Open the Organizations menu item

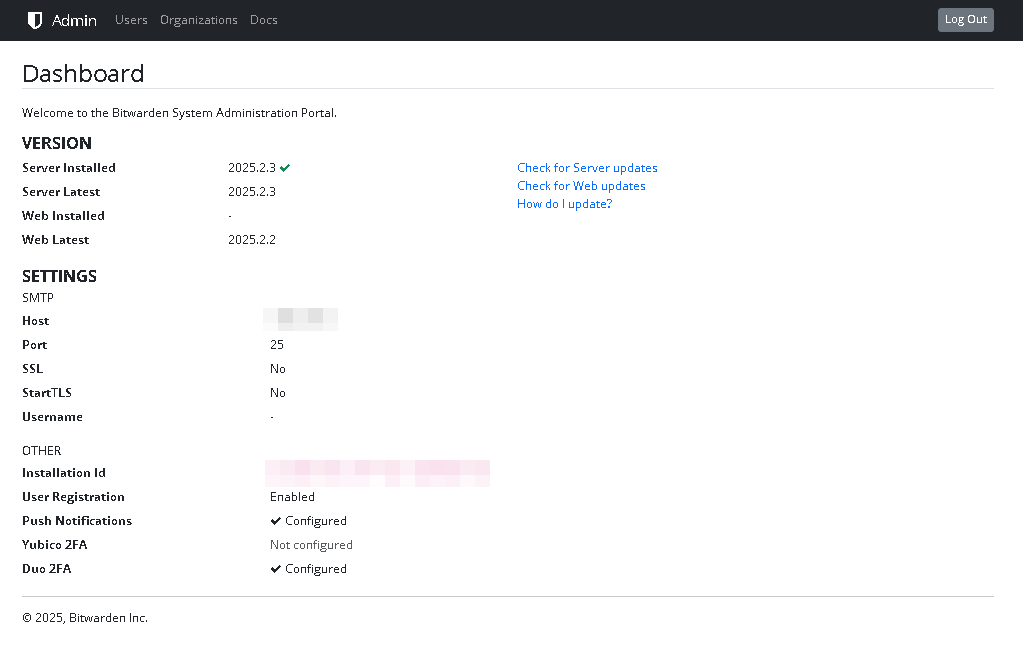[199, 20]
